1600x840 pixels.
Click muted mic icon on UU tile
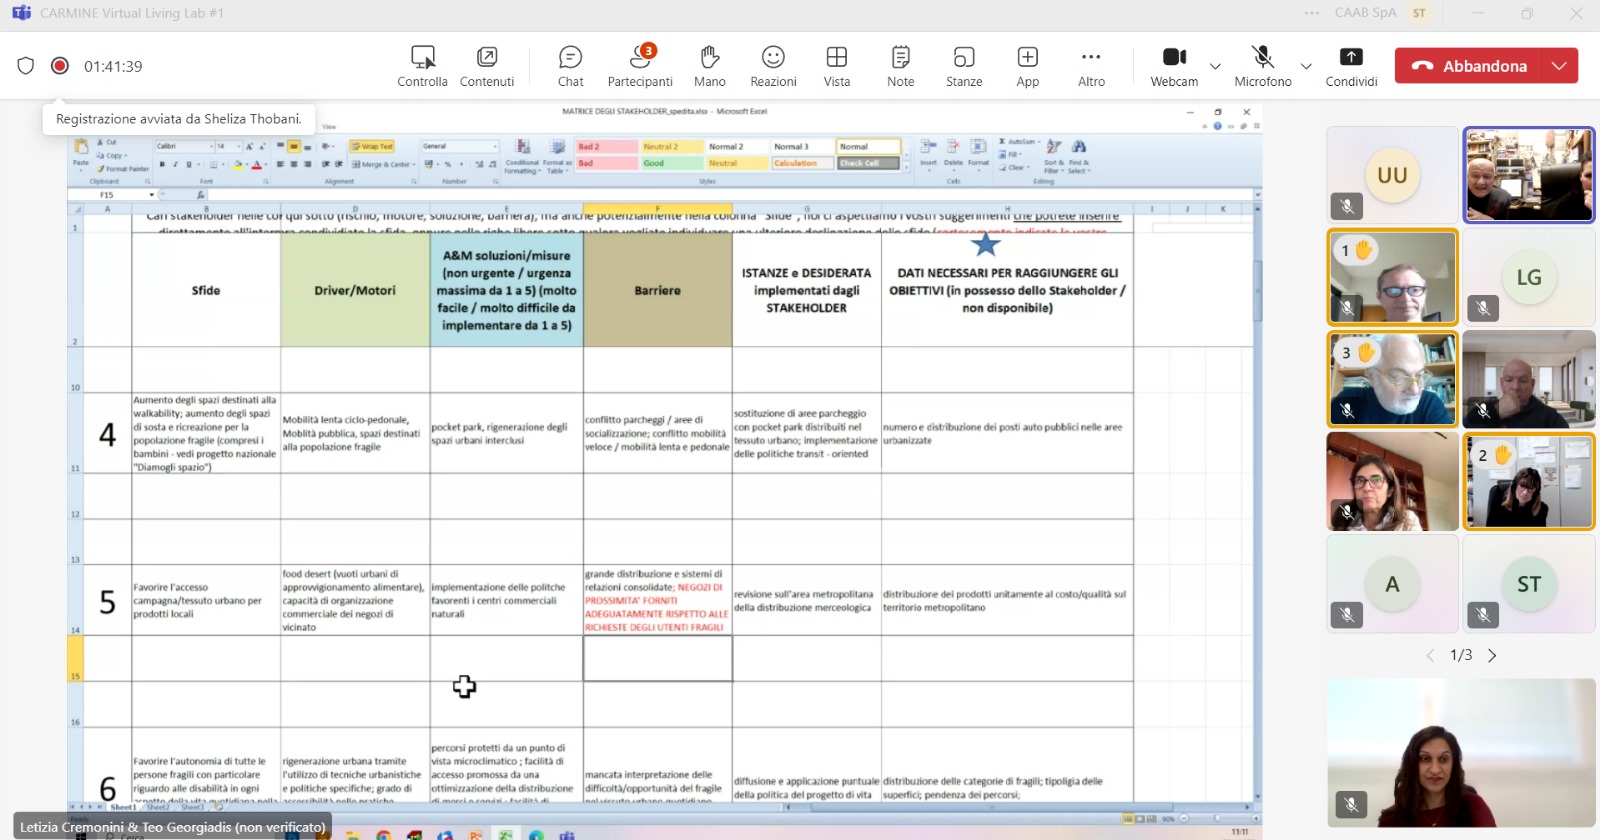[1347, 206]
